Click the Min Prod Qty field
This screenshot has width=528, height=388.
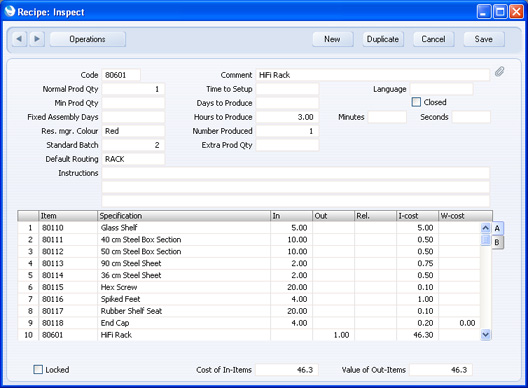[x=133, y=103]
